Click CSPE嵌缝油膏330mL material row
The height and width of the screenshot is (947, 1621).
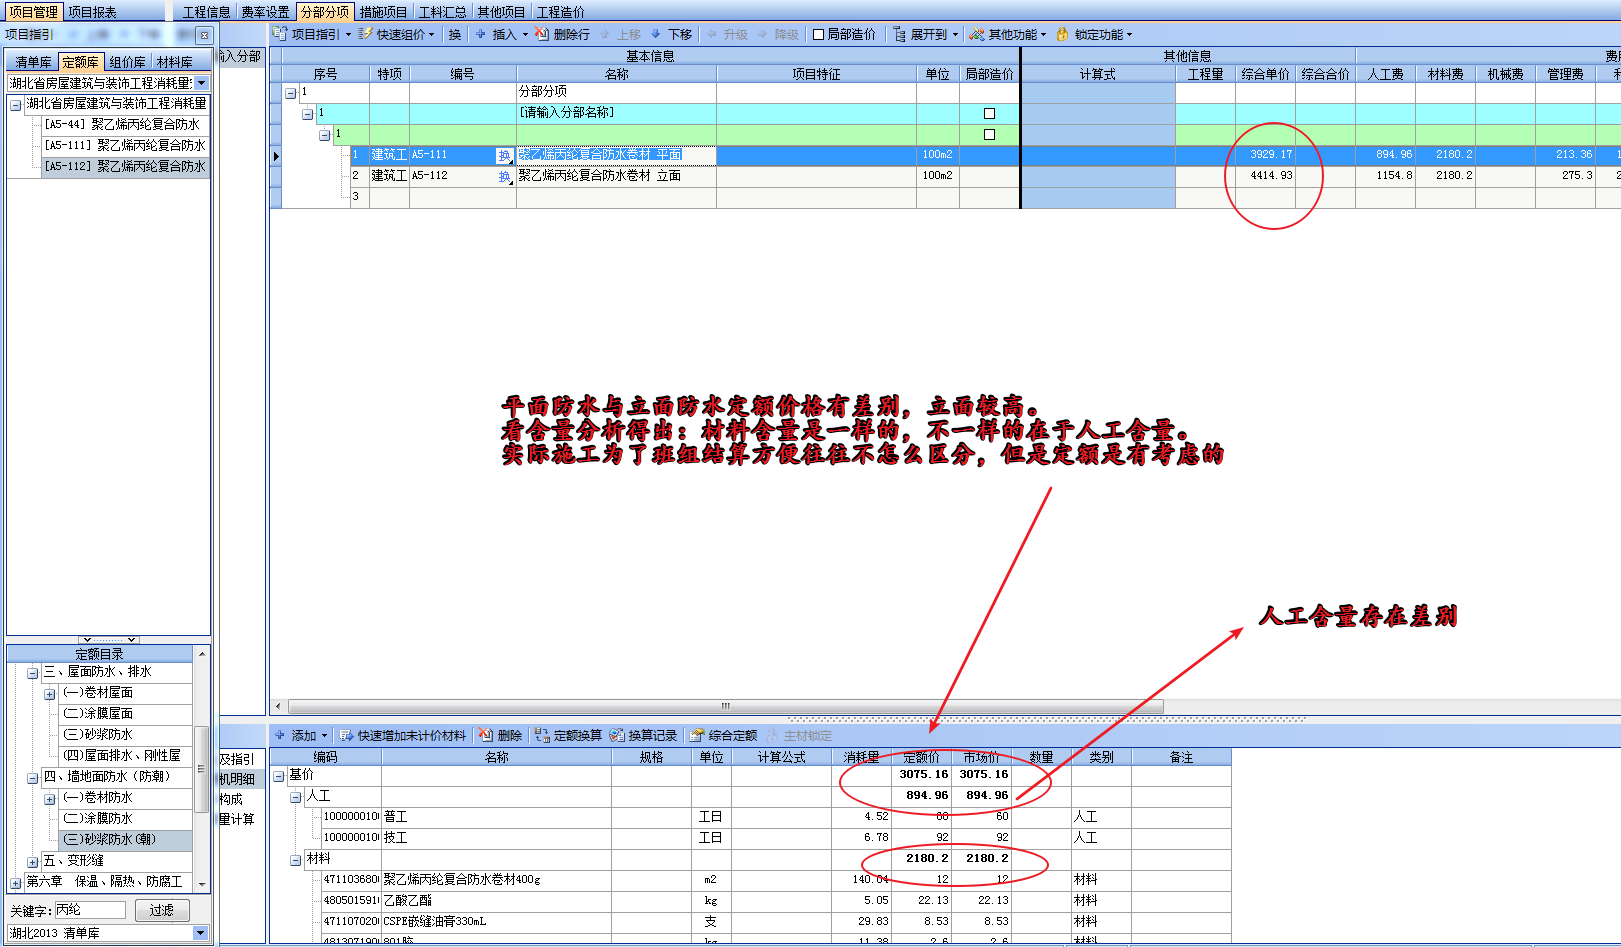[x=750, y=922]
